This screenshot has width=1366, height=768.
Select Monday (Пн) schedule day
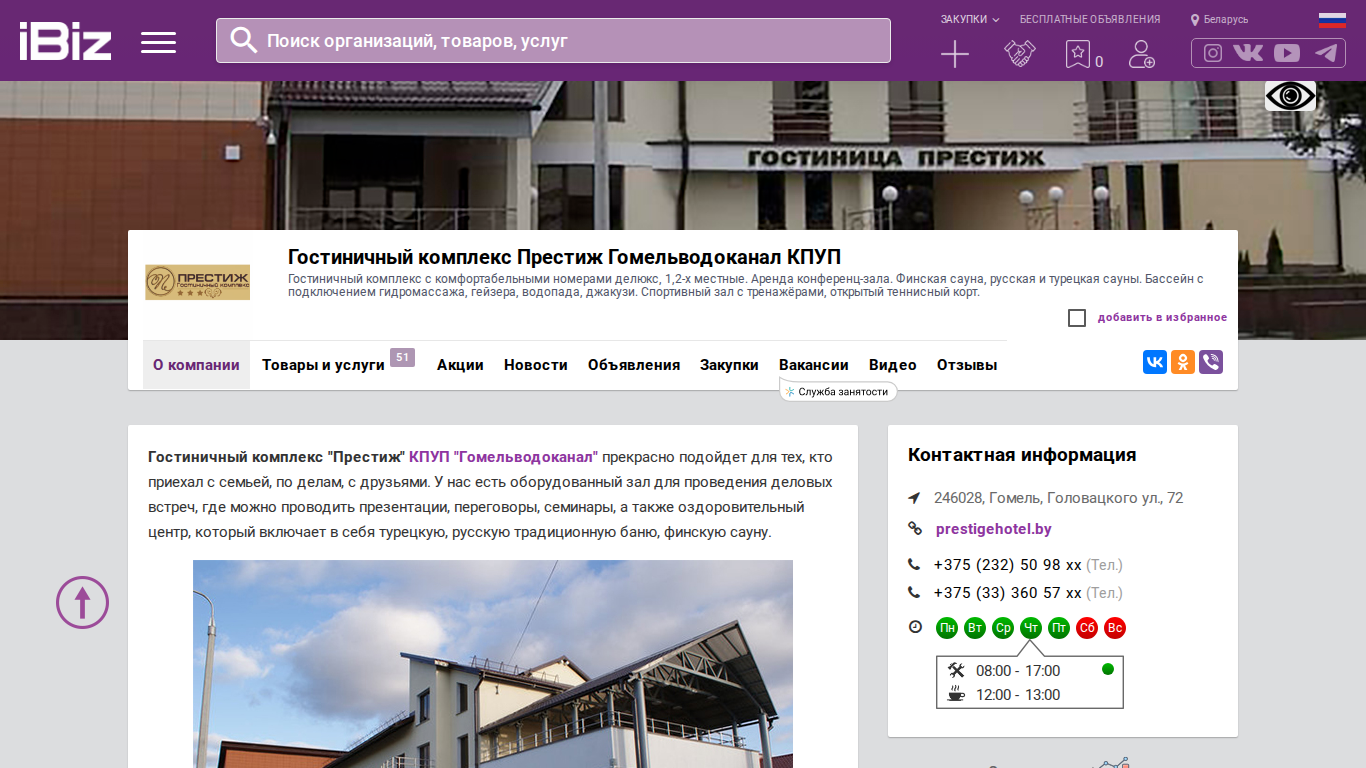click(947, 628)
